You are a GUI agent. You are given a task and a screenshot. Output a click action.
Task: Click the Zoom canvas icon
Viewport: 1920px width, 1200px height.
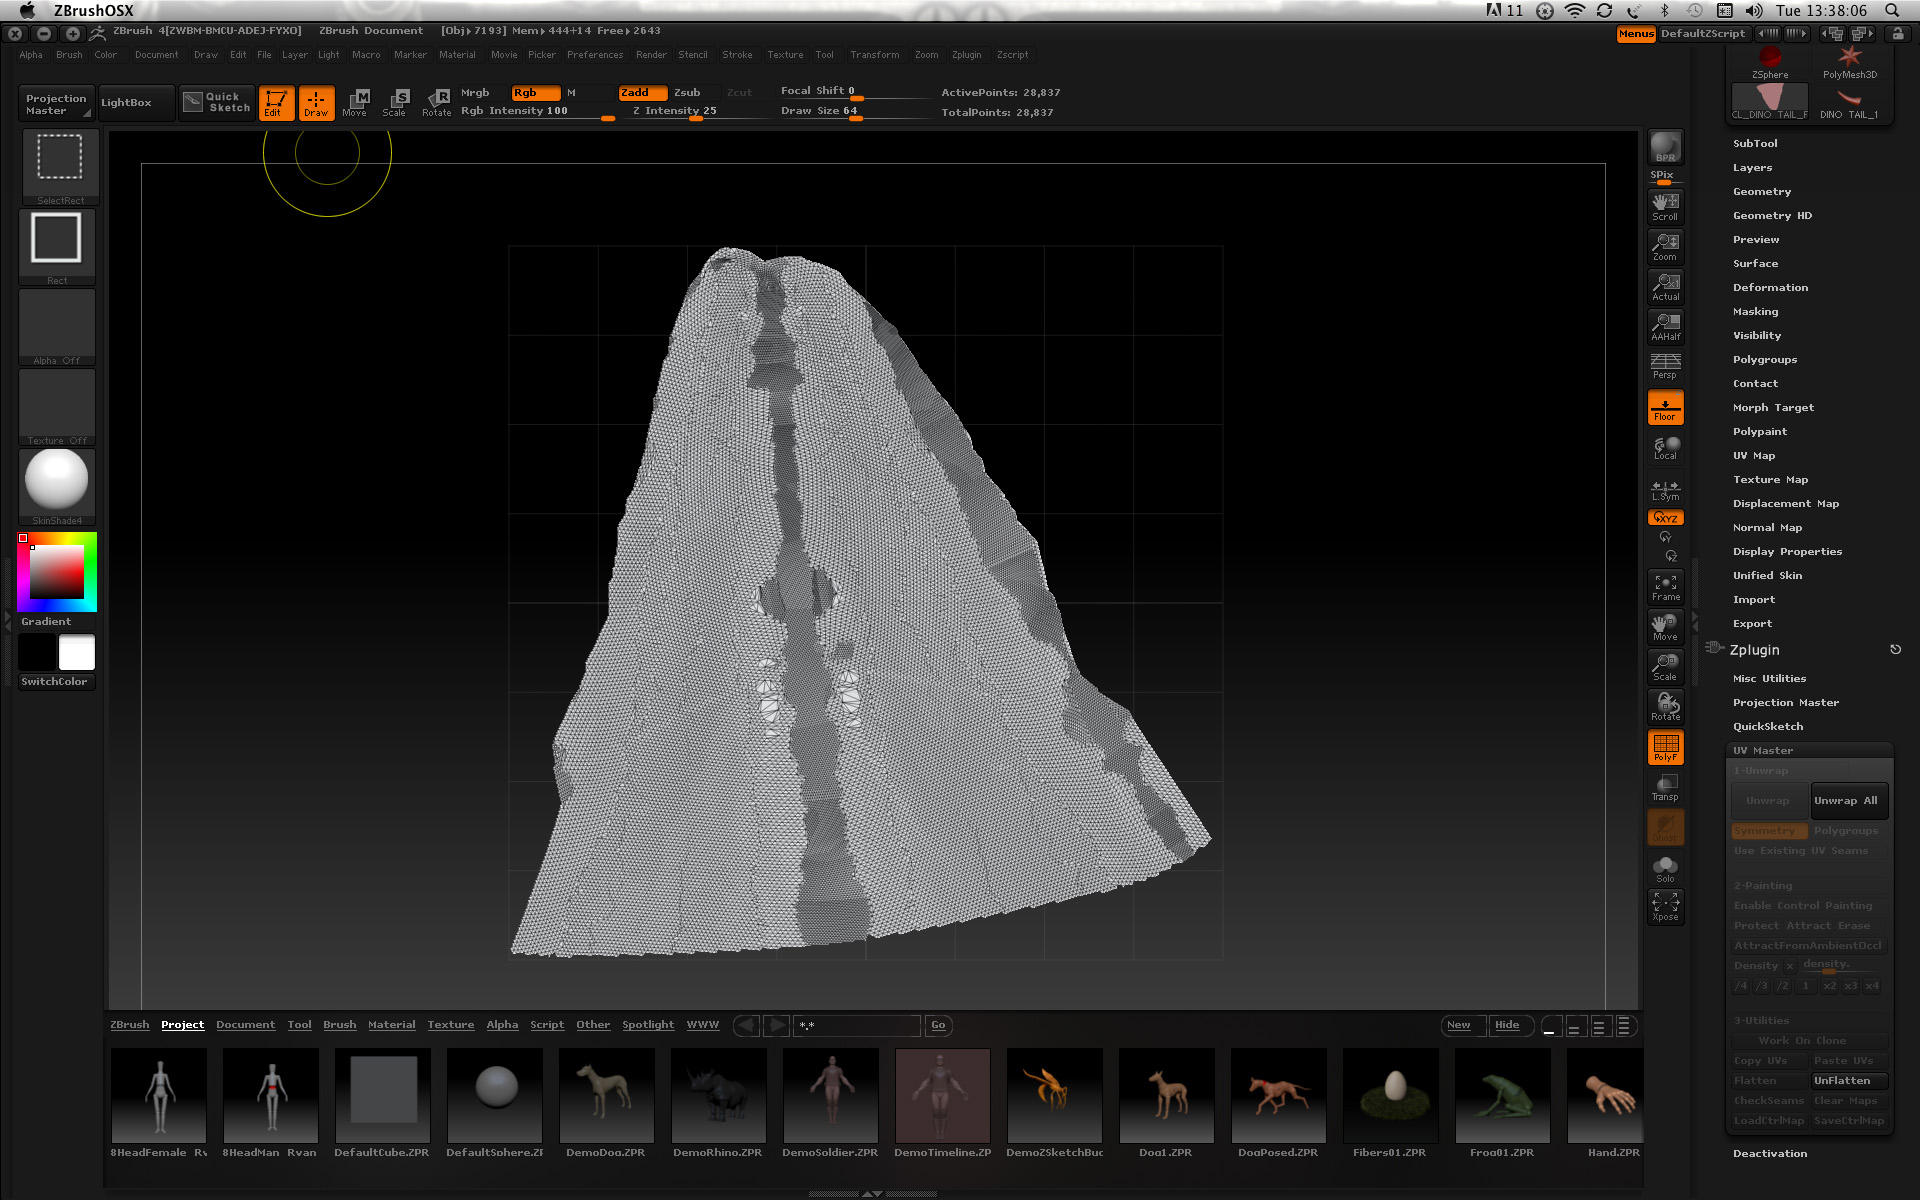[x=1665, y=247]
